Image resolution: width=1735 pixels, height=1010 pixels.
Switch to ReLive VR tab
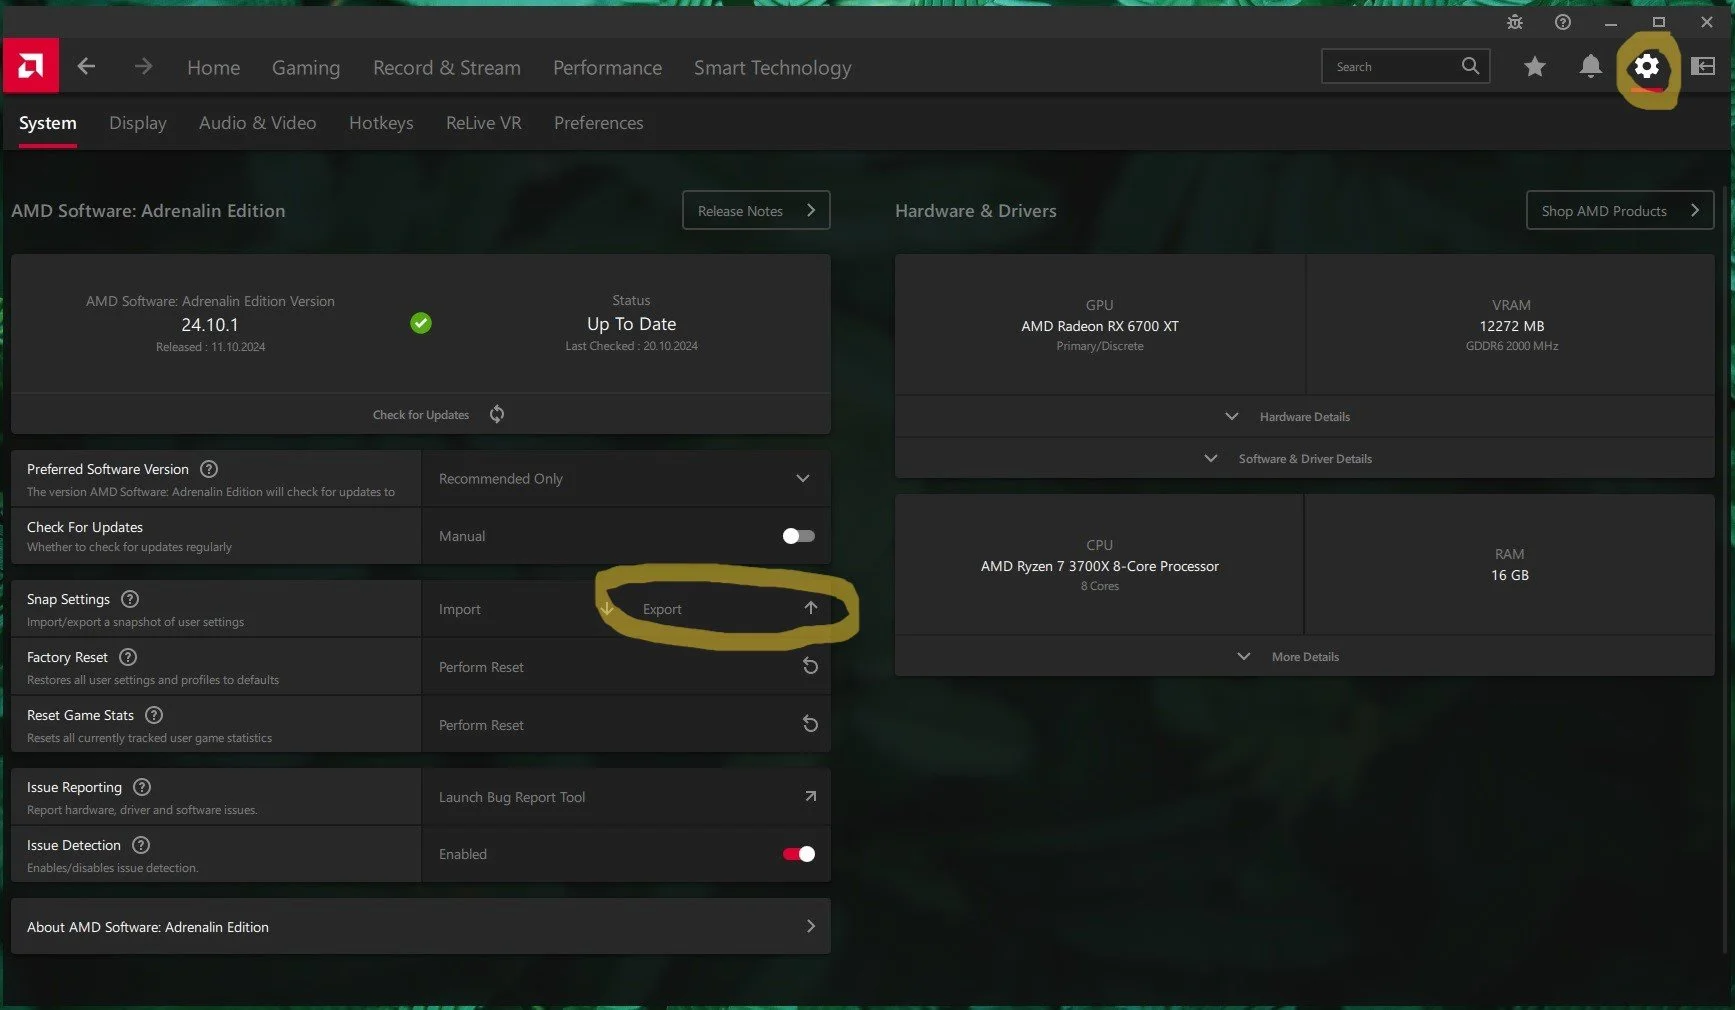(484, 123)
